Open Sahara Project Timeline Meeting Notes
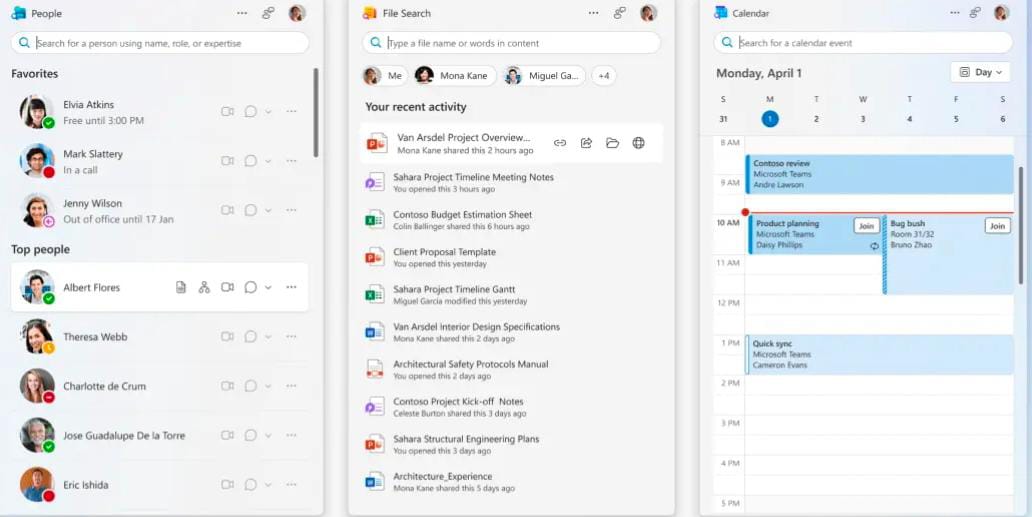The height and width of the screenshot is (517, 1032). [x=511, y=182]
